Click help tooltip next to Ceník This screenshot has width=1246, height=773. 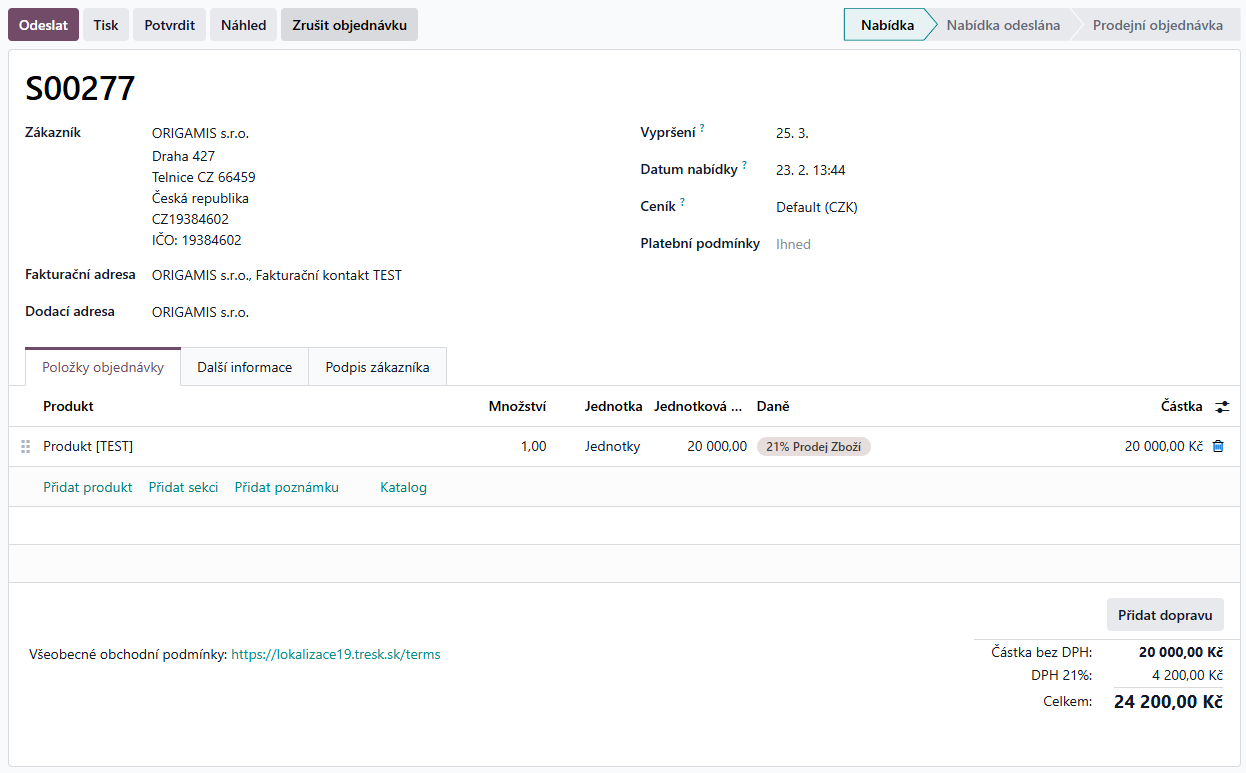point(682,202)
